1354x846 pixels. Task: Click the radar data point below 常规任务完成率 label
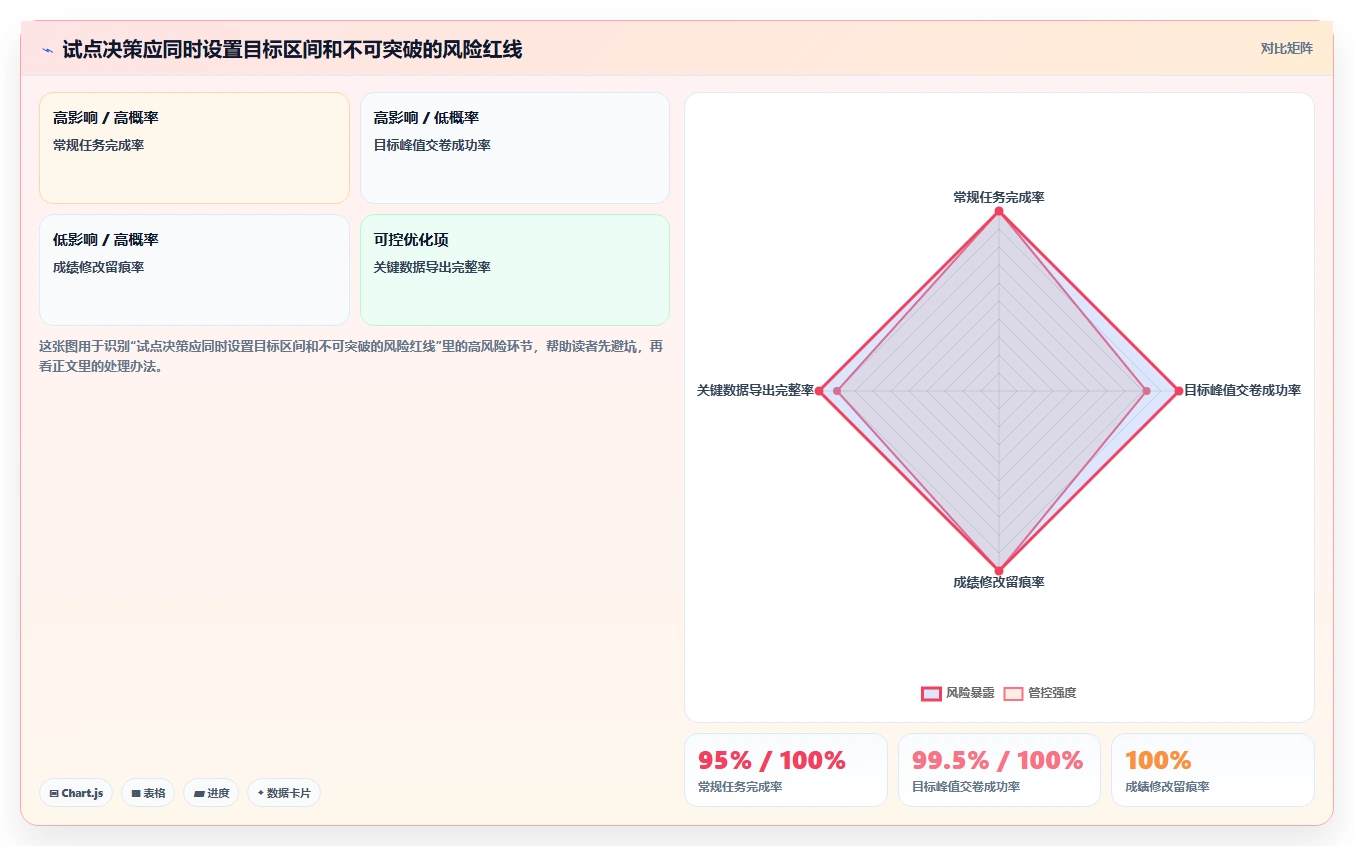coord(999,211)
